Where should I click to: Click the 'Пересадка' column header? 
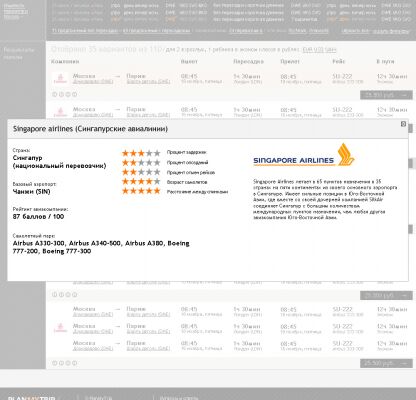click(248, 61)
